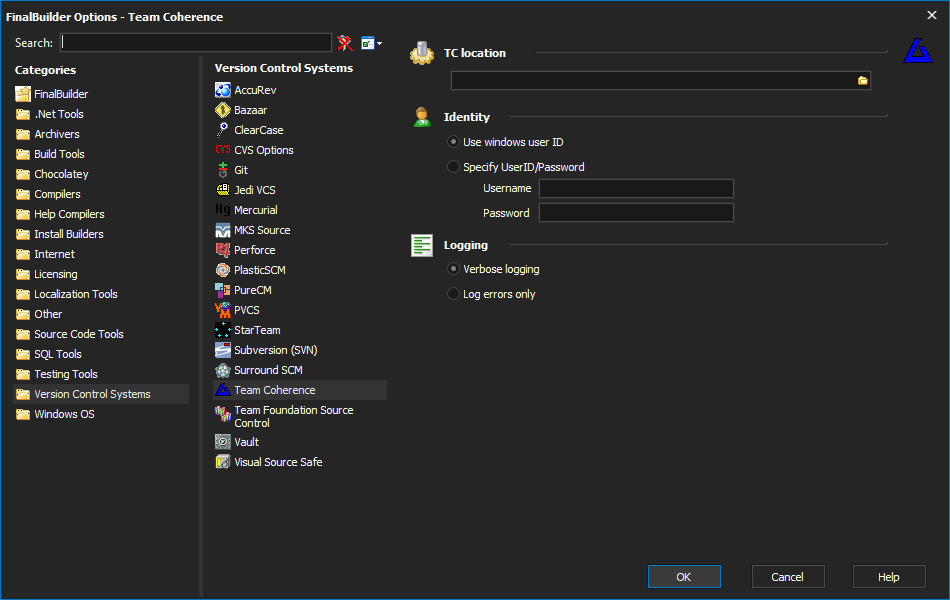The image size is (950, 600).
Task: Click the Vault icon
Action: [222, 442]
